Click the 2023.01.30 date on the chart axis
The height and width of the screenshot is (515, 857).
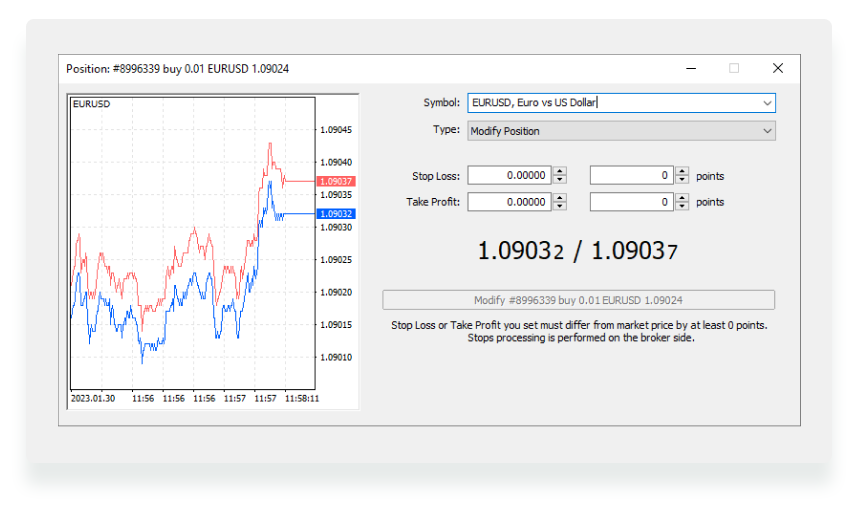[x=93, y=399]
